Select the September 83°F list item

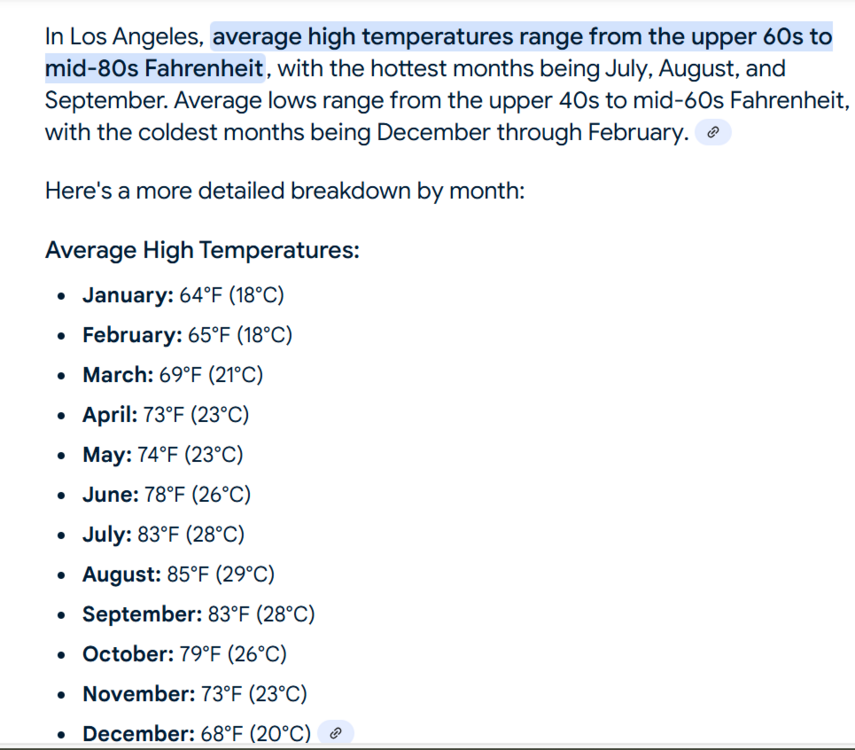point(198,614)
